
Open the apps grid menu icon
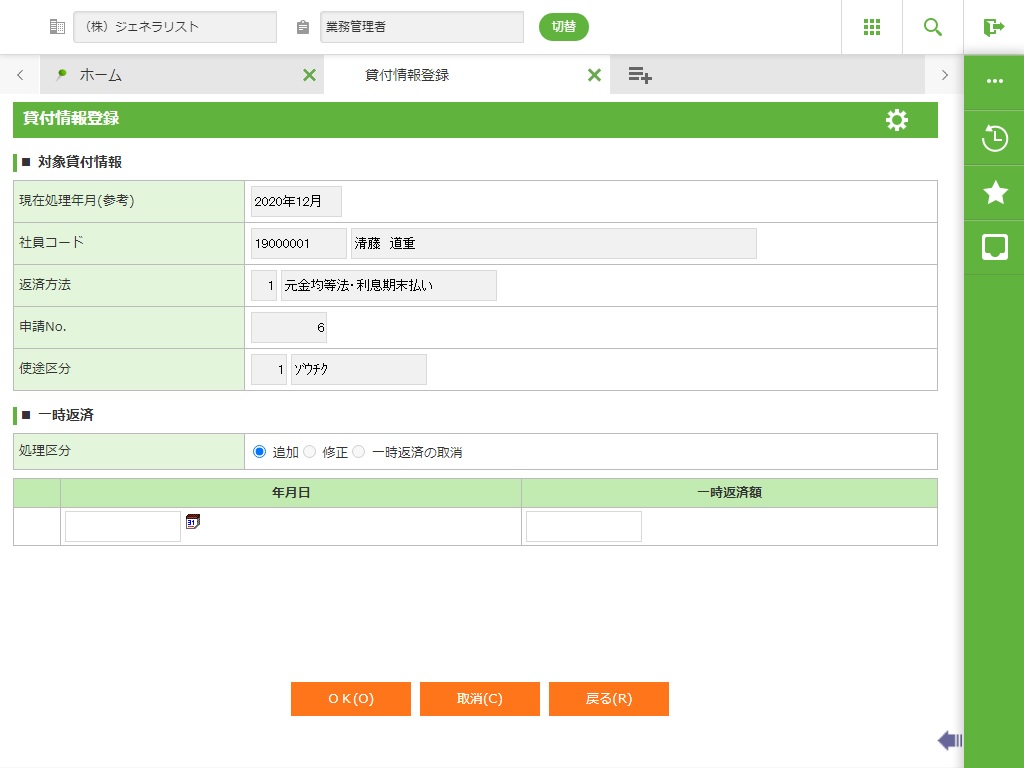click(x=871, y=27)
